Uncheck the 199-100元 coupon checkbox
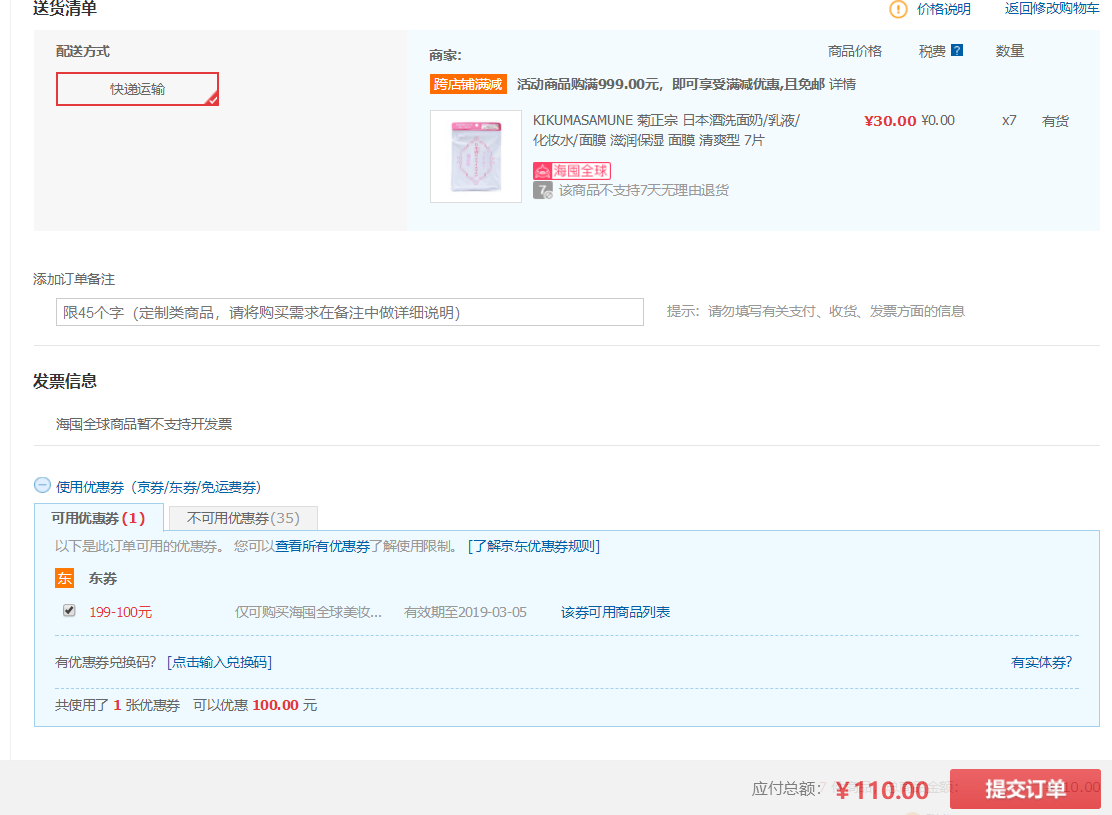1112x815 pixels. [x=69, y=611]
